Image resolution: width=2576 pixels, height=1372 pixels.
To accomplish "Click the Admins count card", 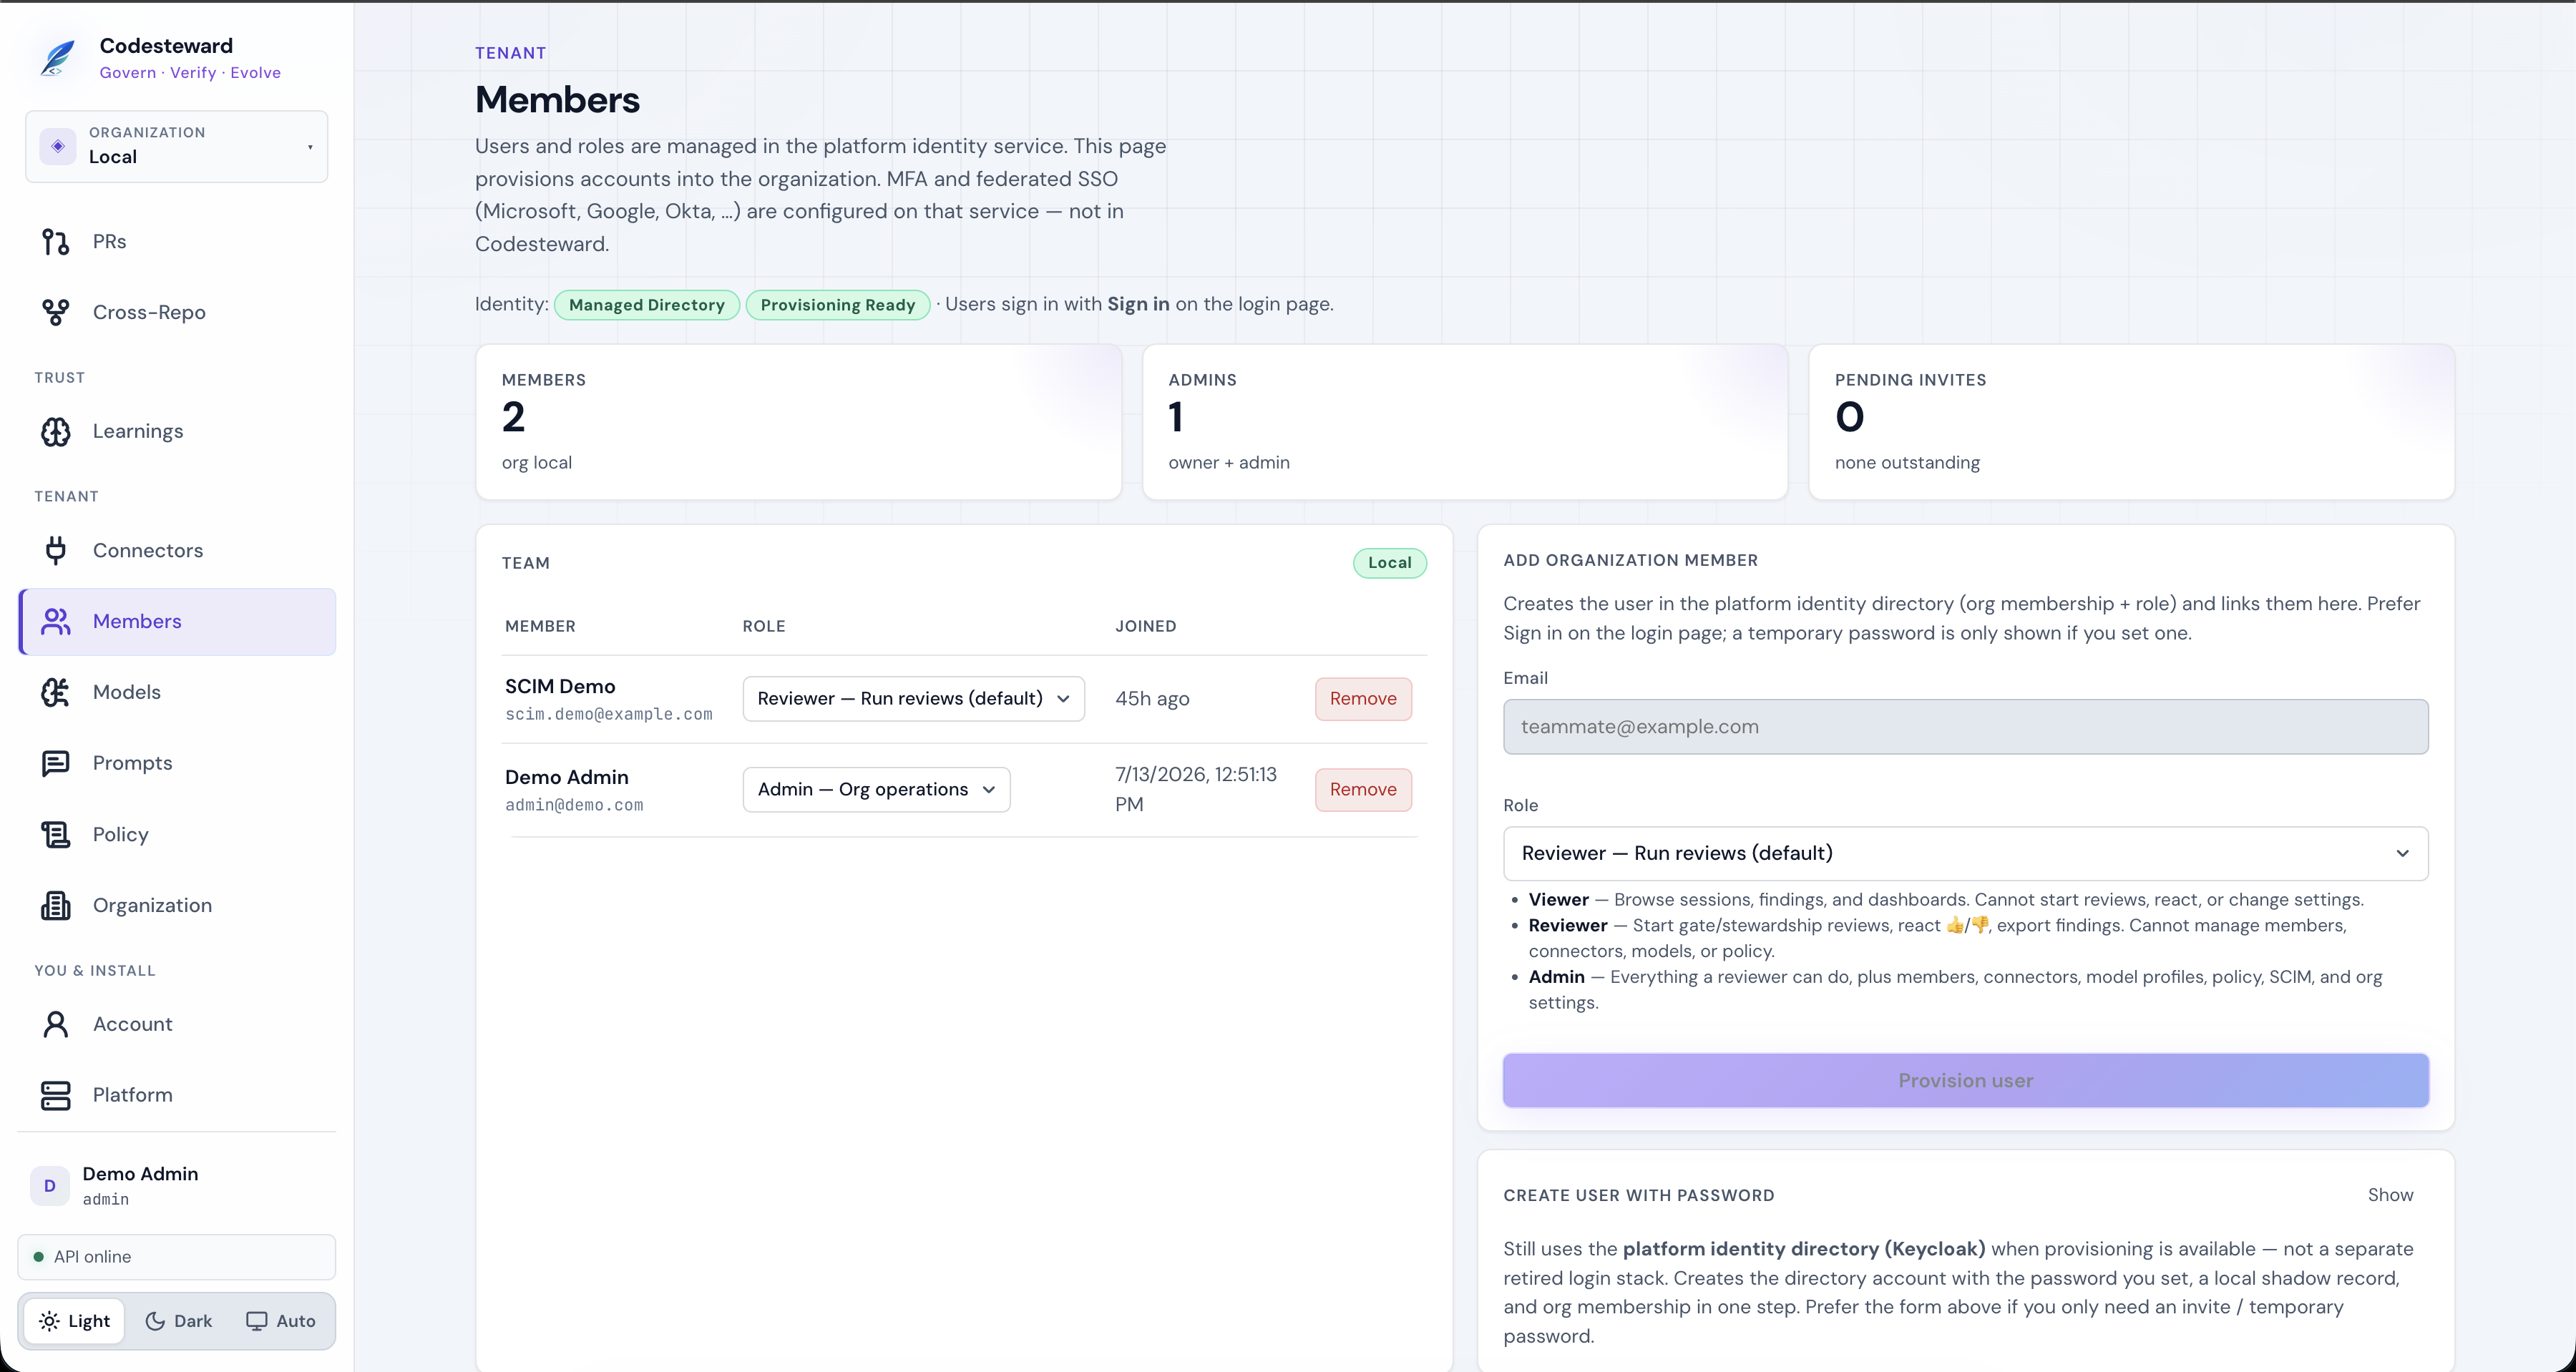I will 1464,423.
